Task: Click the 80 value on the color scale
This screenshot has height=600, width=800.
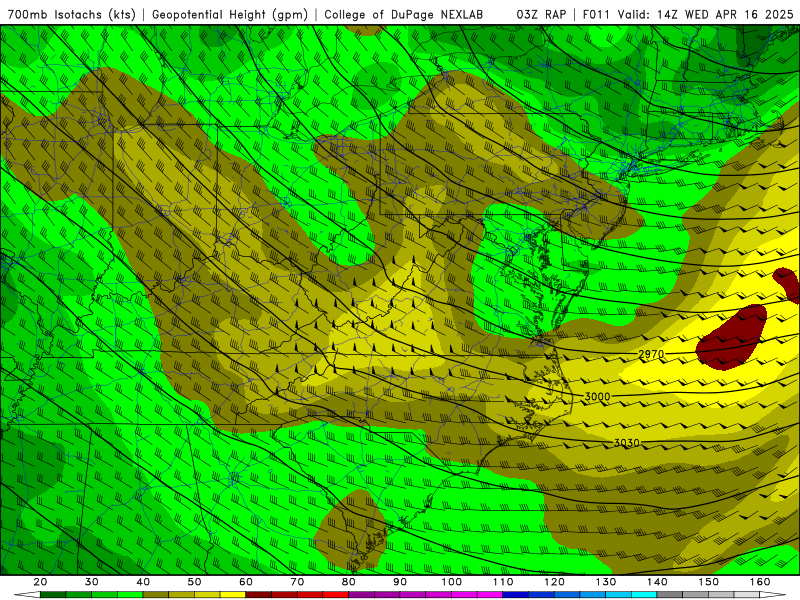Action: (348, 582)
